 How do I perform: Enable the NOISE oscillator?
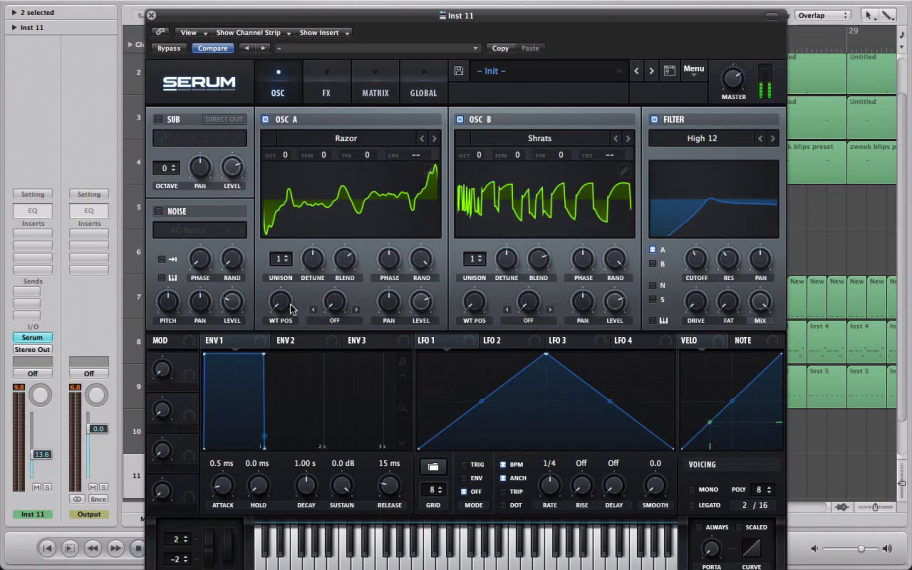click(x=158, y=211)
